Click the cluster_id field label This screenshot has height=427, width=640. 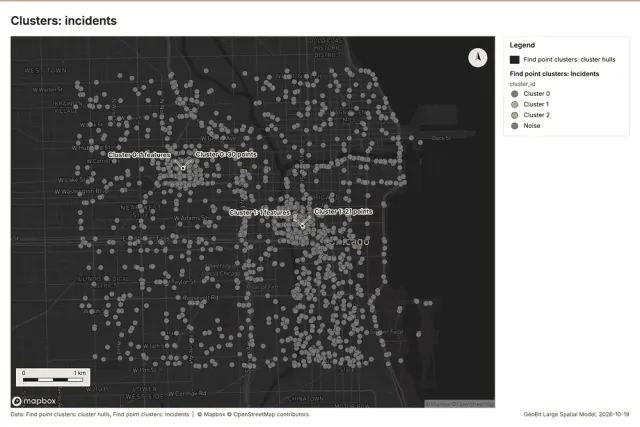pyautogui.click(x=522, y=84)
